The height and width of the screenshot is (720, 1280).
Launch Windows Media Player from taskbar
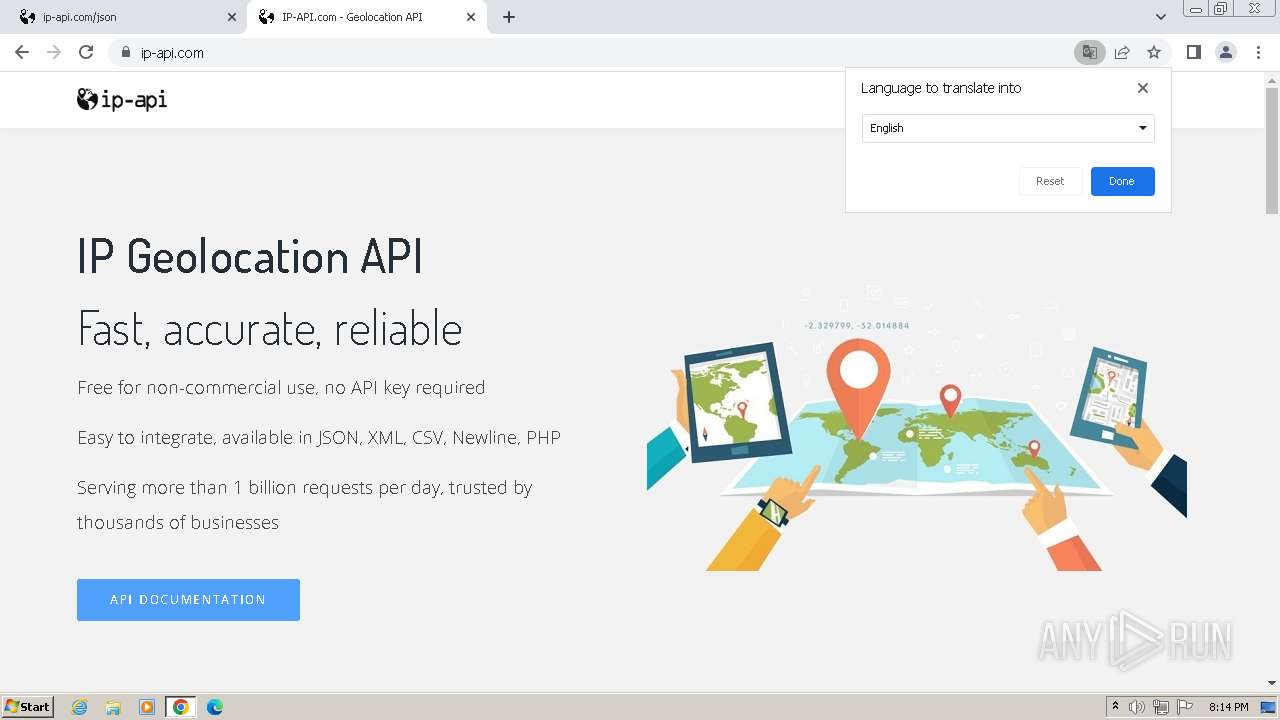click(147, 707)
